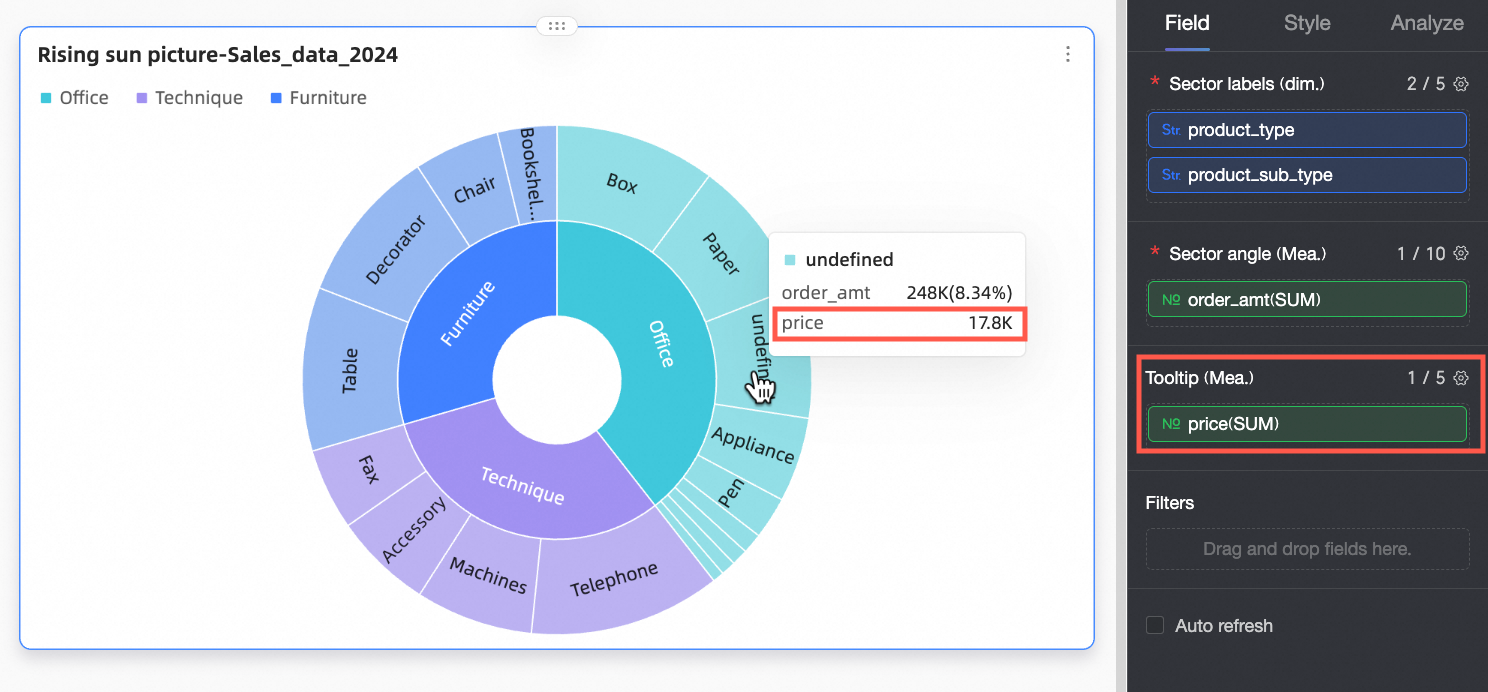Open Sector labels settings gear

(x=1460, y=84)
